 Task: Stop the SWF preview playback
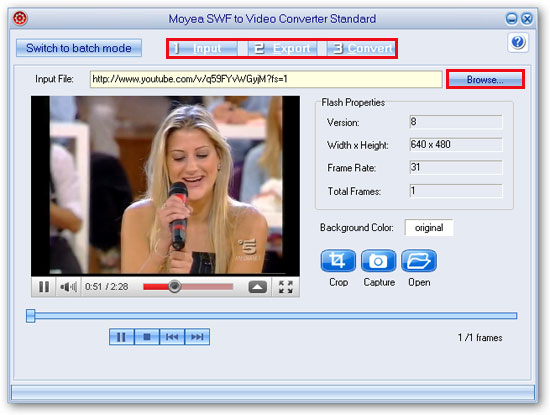pyautogui.click(x=147, y=337)
